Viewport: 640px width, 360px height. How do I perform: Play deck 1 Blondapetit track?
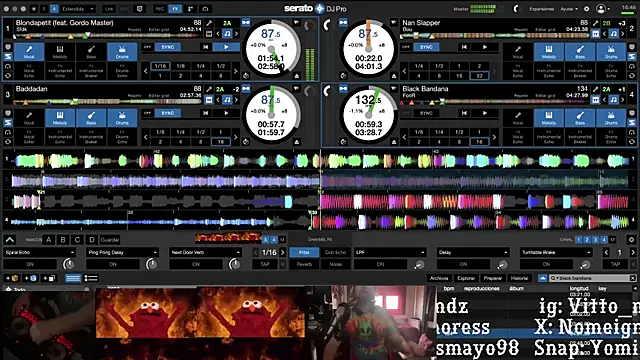tap(226, 47)
